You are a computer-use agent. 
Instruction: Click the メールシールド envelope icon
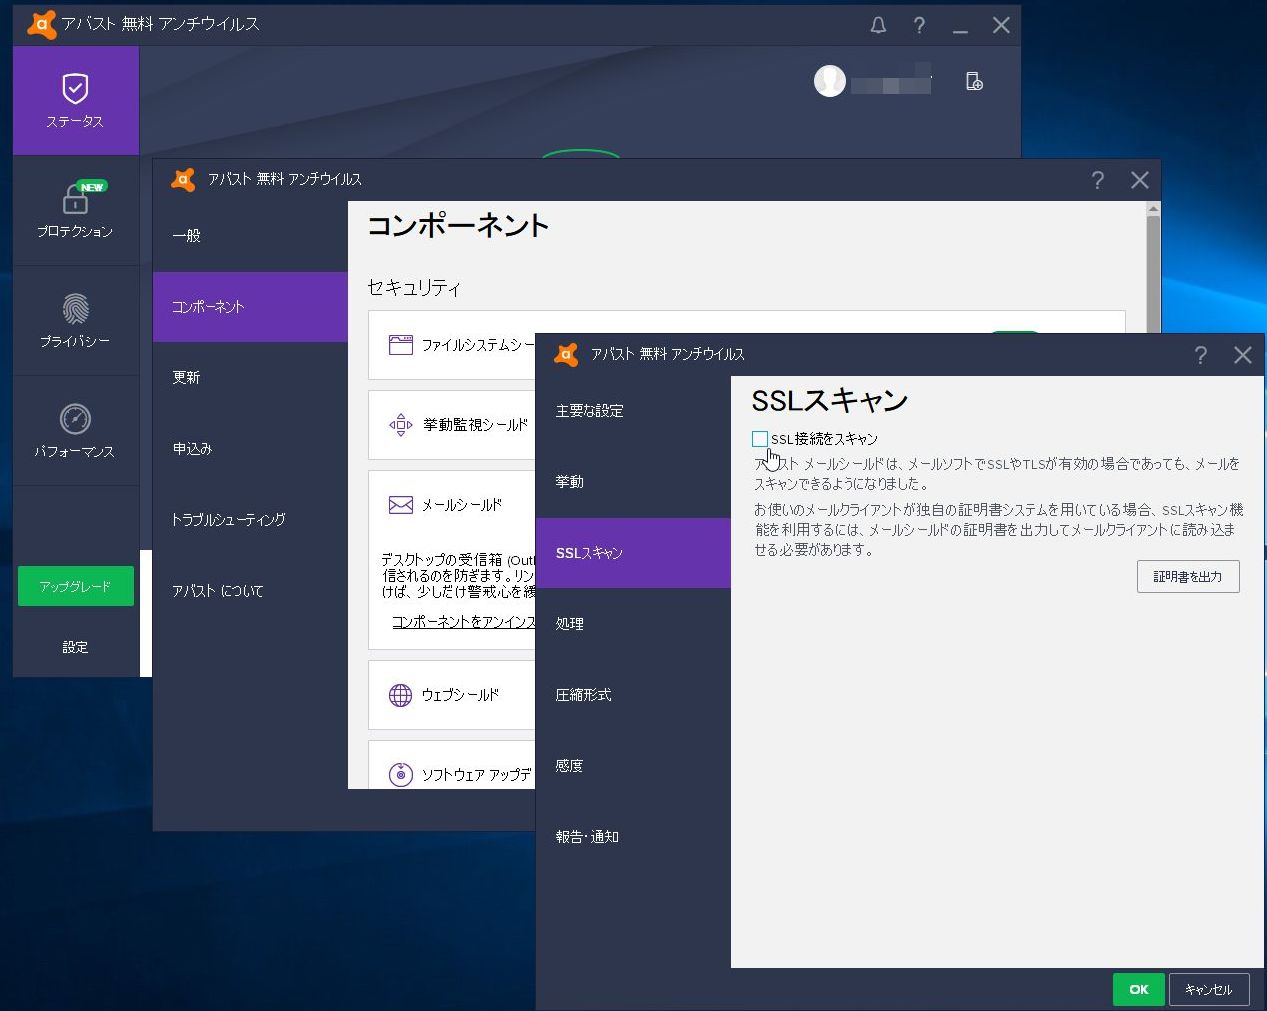click(400, 505)
